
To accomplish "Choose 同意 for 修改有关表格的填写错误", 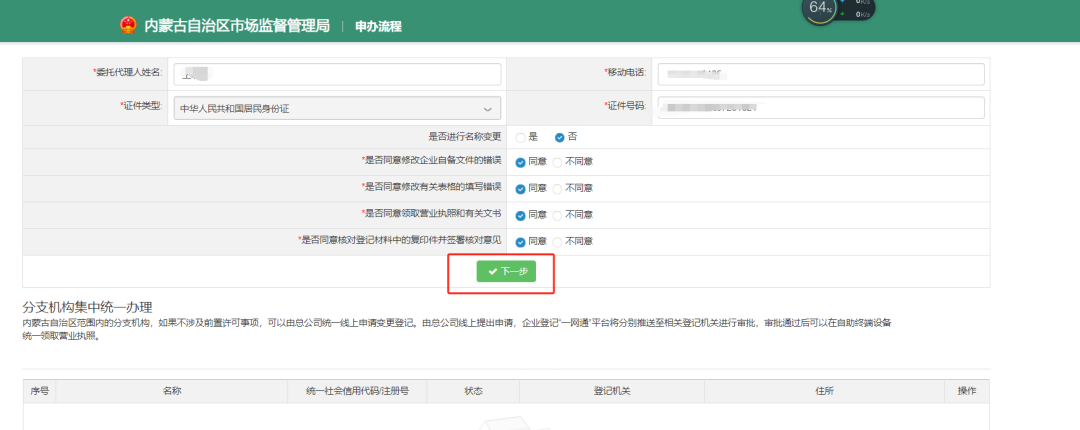I will pyautogui.click(x=520, y=189).
